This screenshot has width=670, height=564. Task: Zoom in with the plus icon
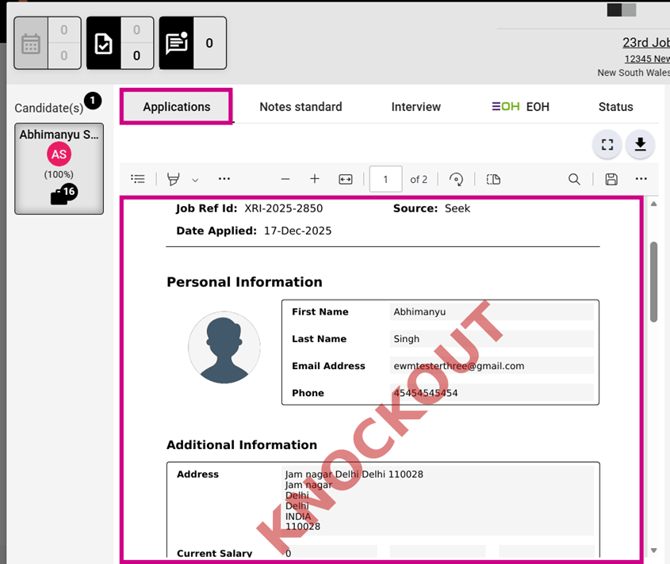coord(315,179)
